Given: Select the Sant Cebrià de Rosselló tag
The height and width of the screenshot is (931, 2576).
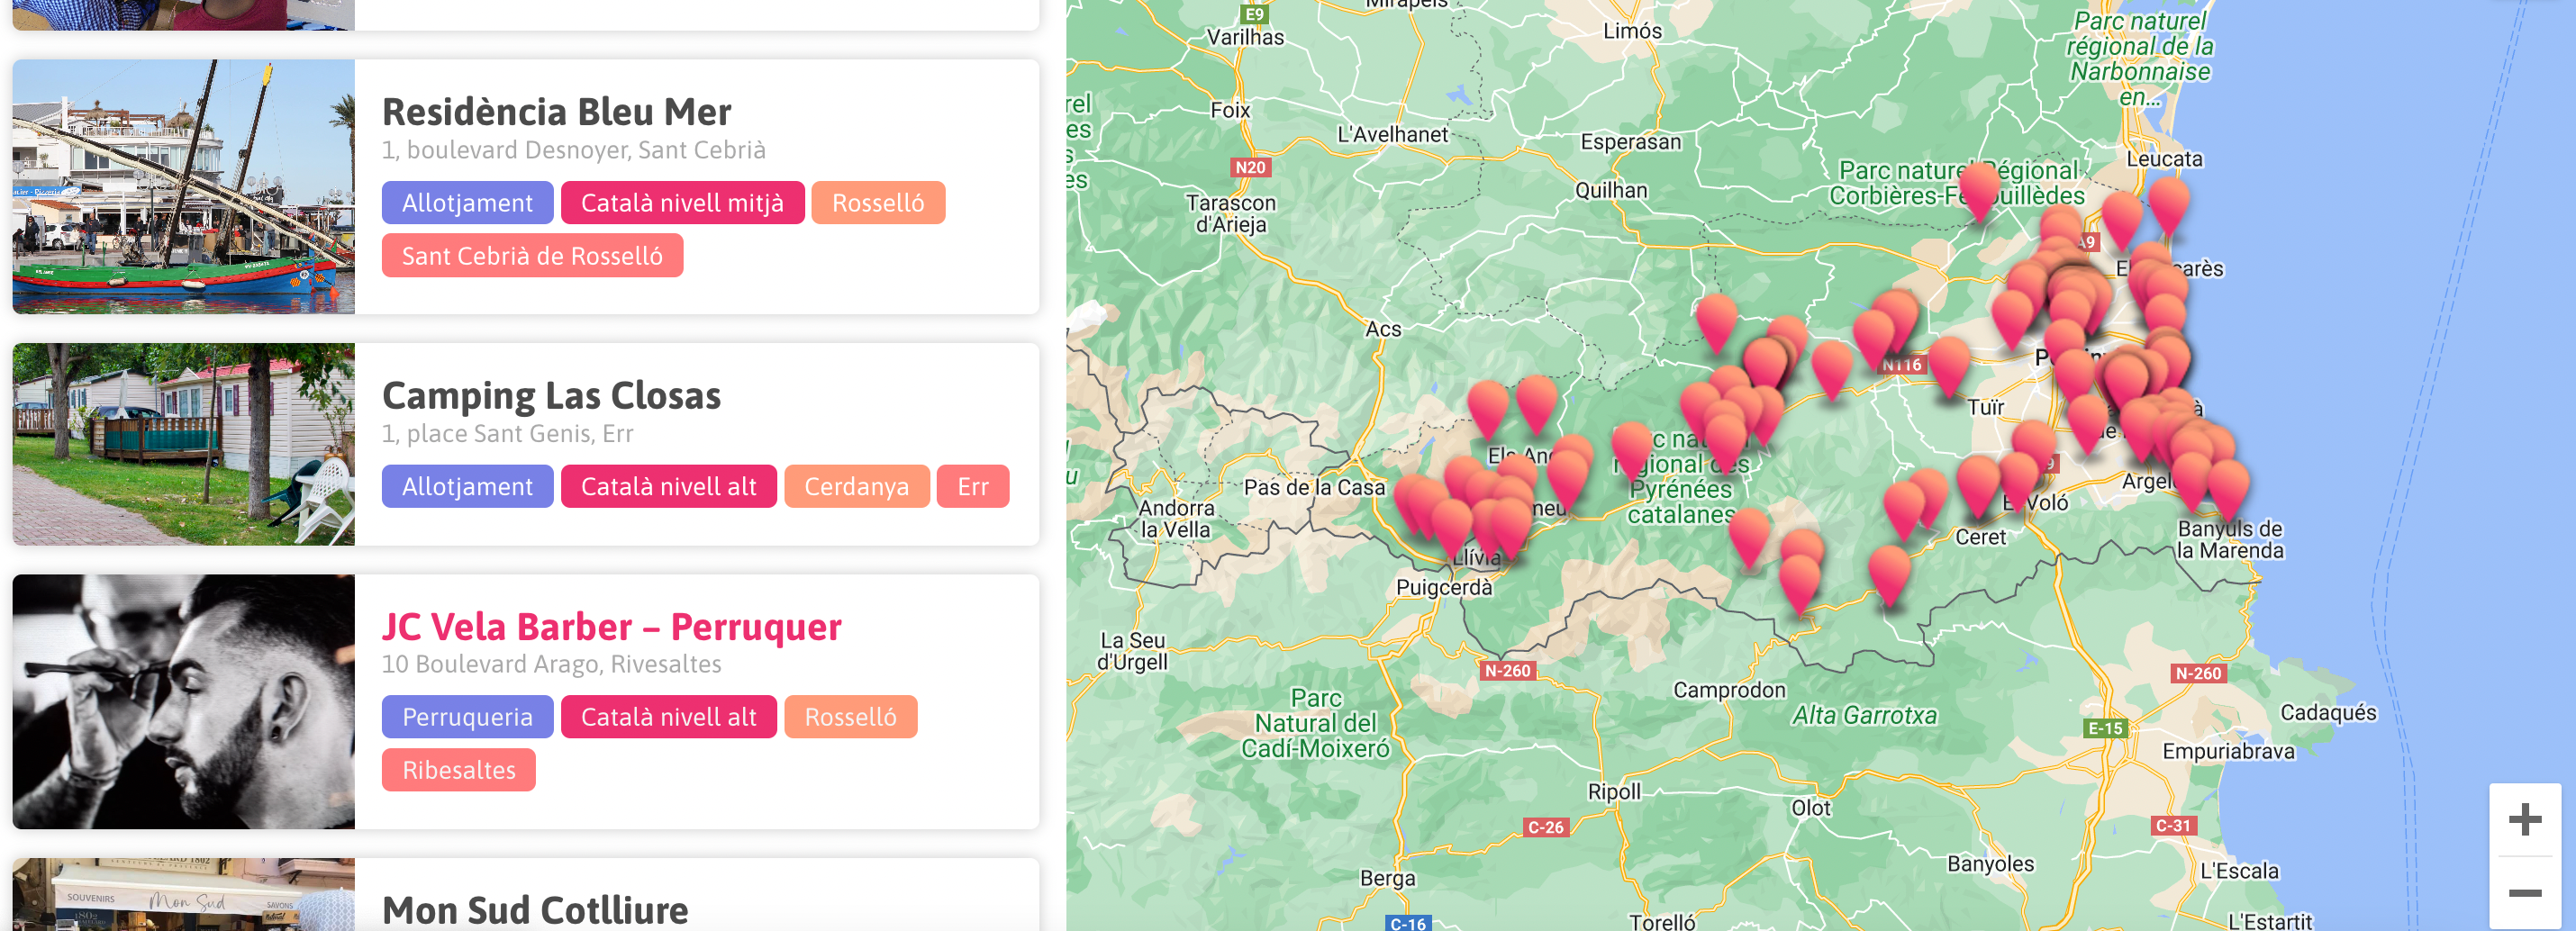Looking at the screenshot, I should pyautogui.click(x=532, y=256).
